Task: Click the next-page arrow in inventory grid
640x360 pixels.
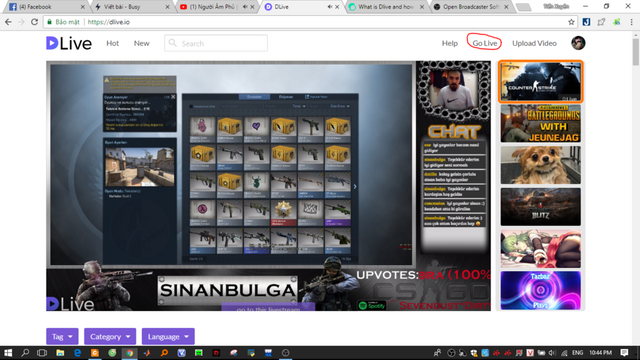Action: (x=355, y=187)
